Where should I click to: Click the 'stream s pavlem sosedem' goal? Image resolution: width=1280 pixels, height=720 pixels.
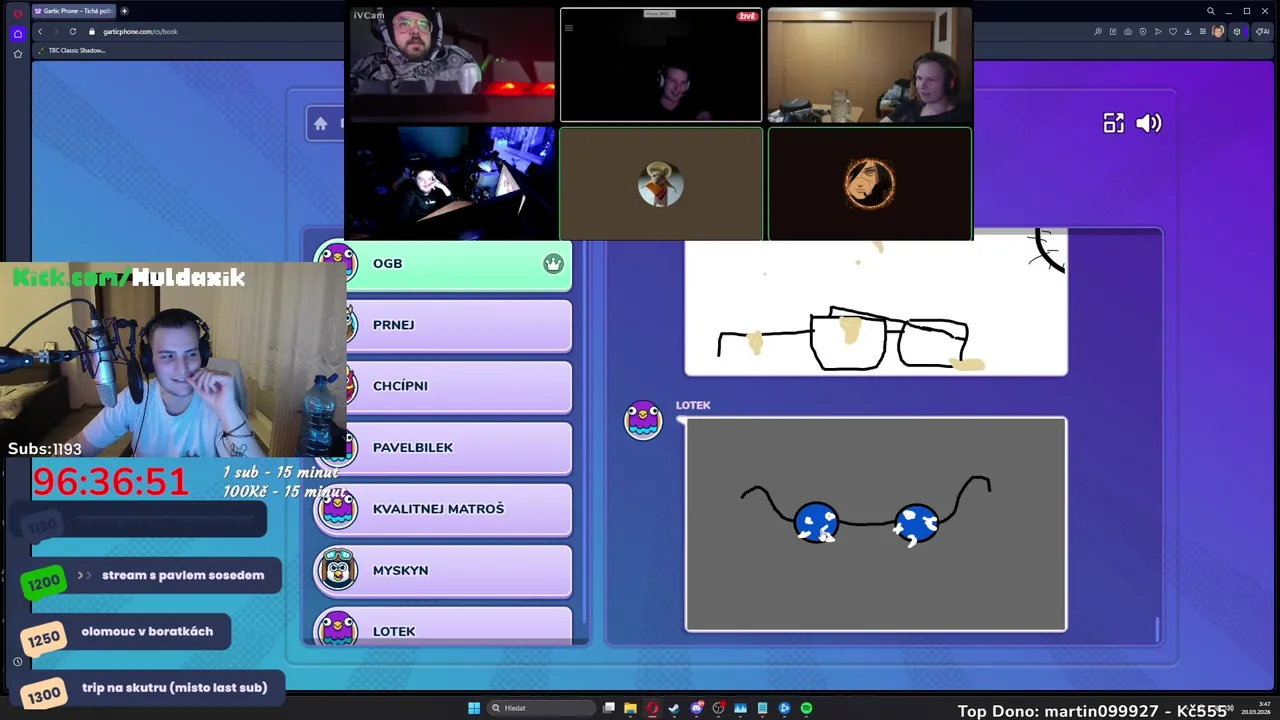pyautogui.click(x=151, y=576)
